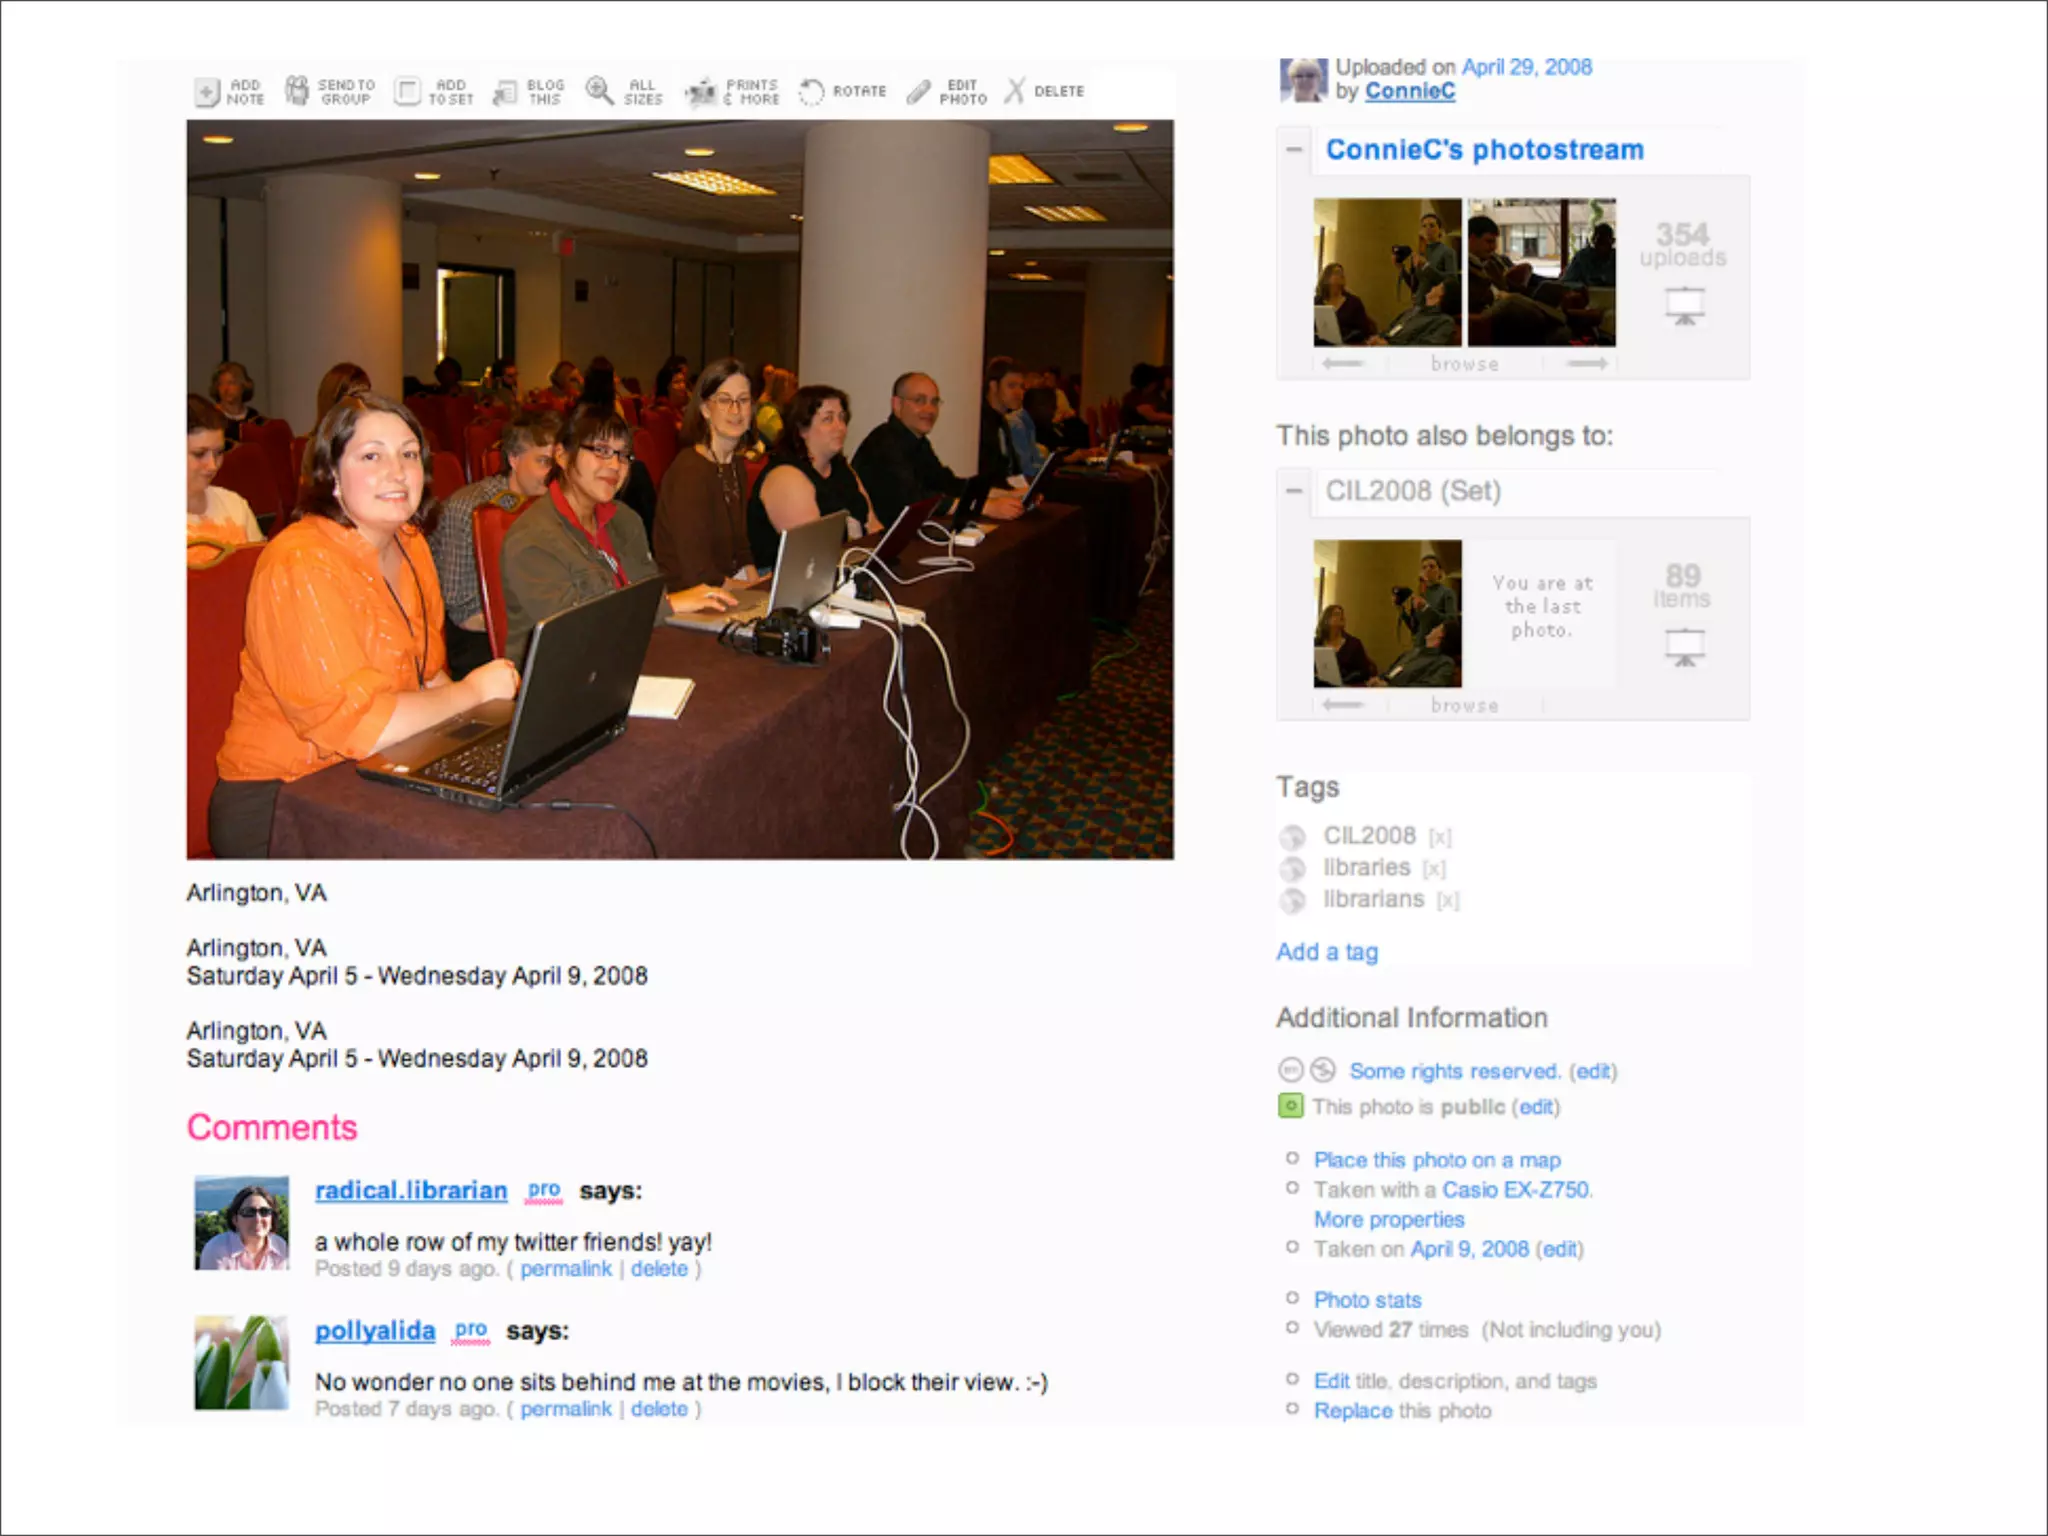The image size is (2048, 1536).
Task: Edit the taken-on date
Action: tap(1560, 1249)
